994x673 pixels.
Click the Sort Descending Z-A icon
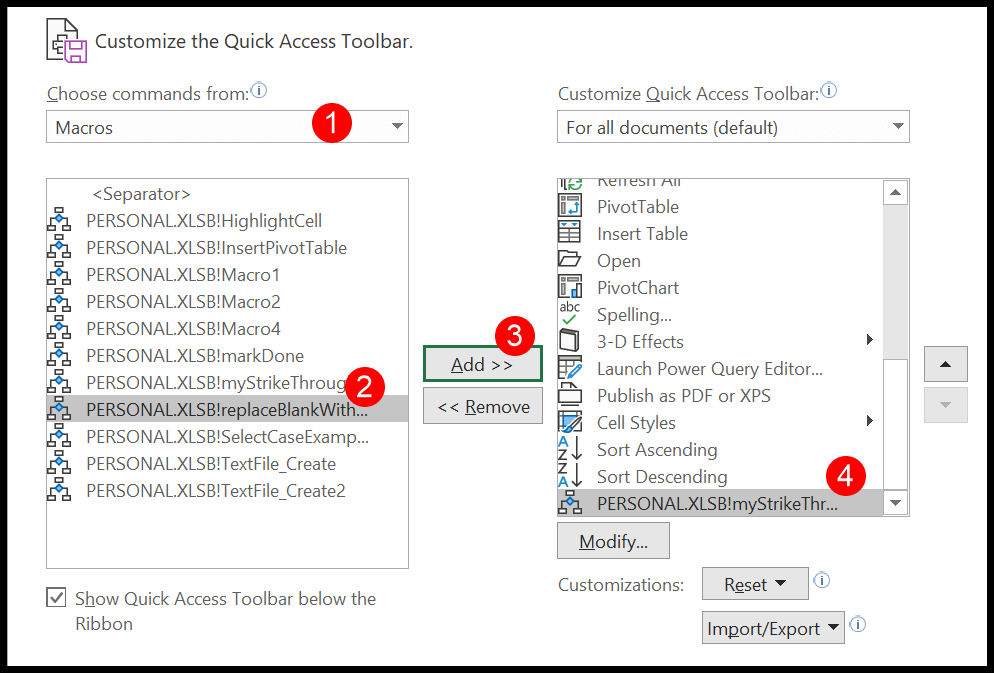[x=569, y=476]
